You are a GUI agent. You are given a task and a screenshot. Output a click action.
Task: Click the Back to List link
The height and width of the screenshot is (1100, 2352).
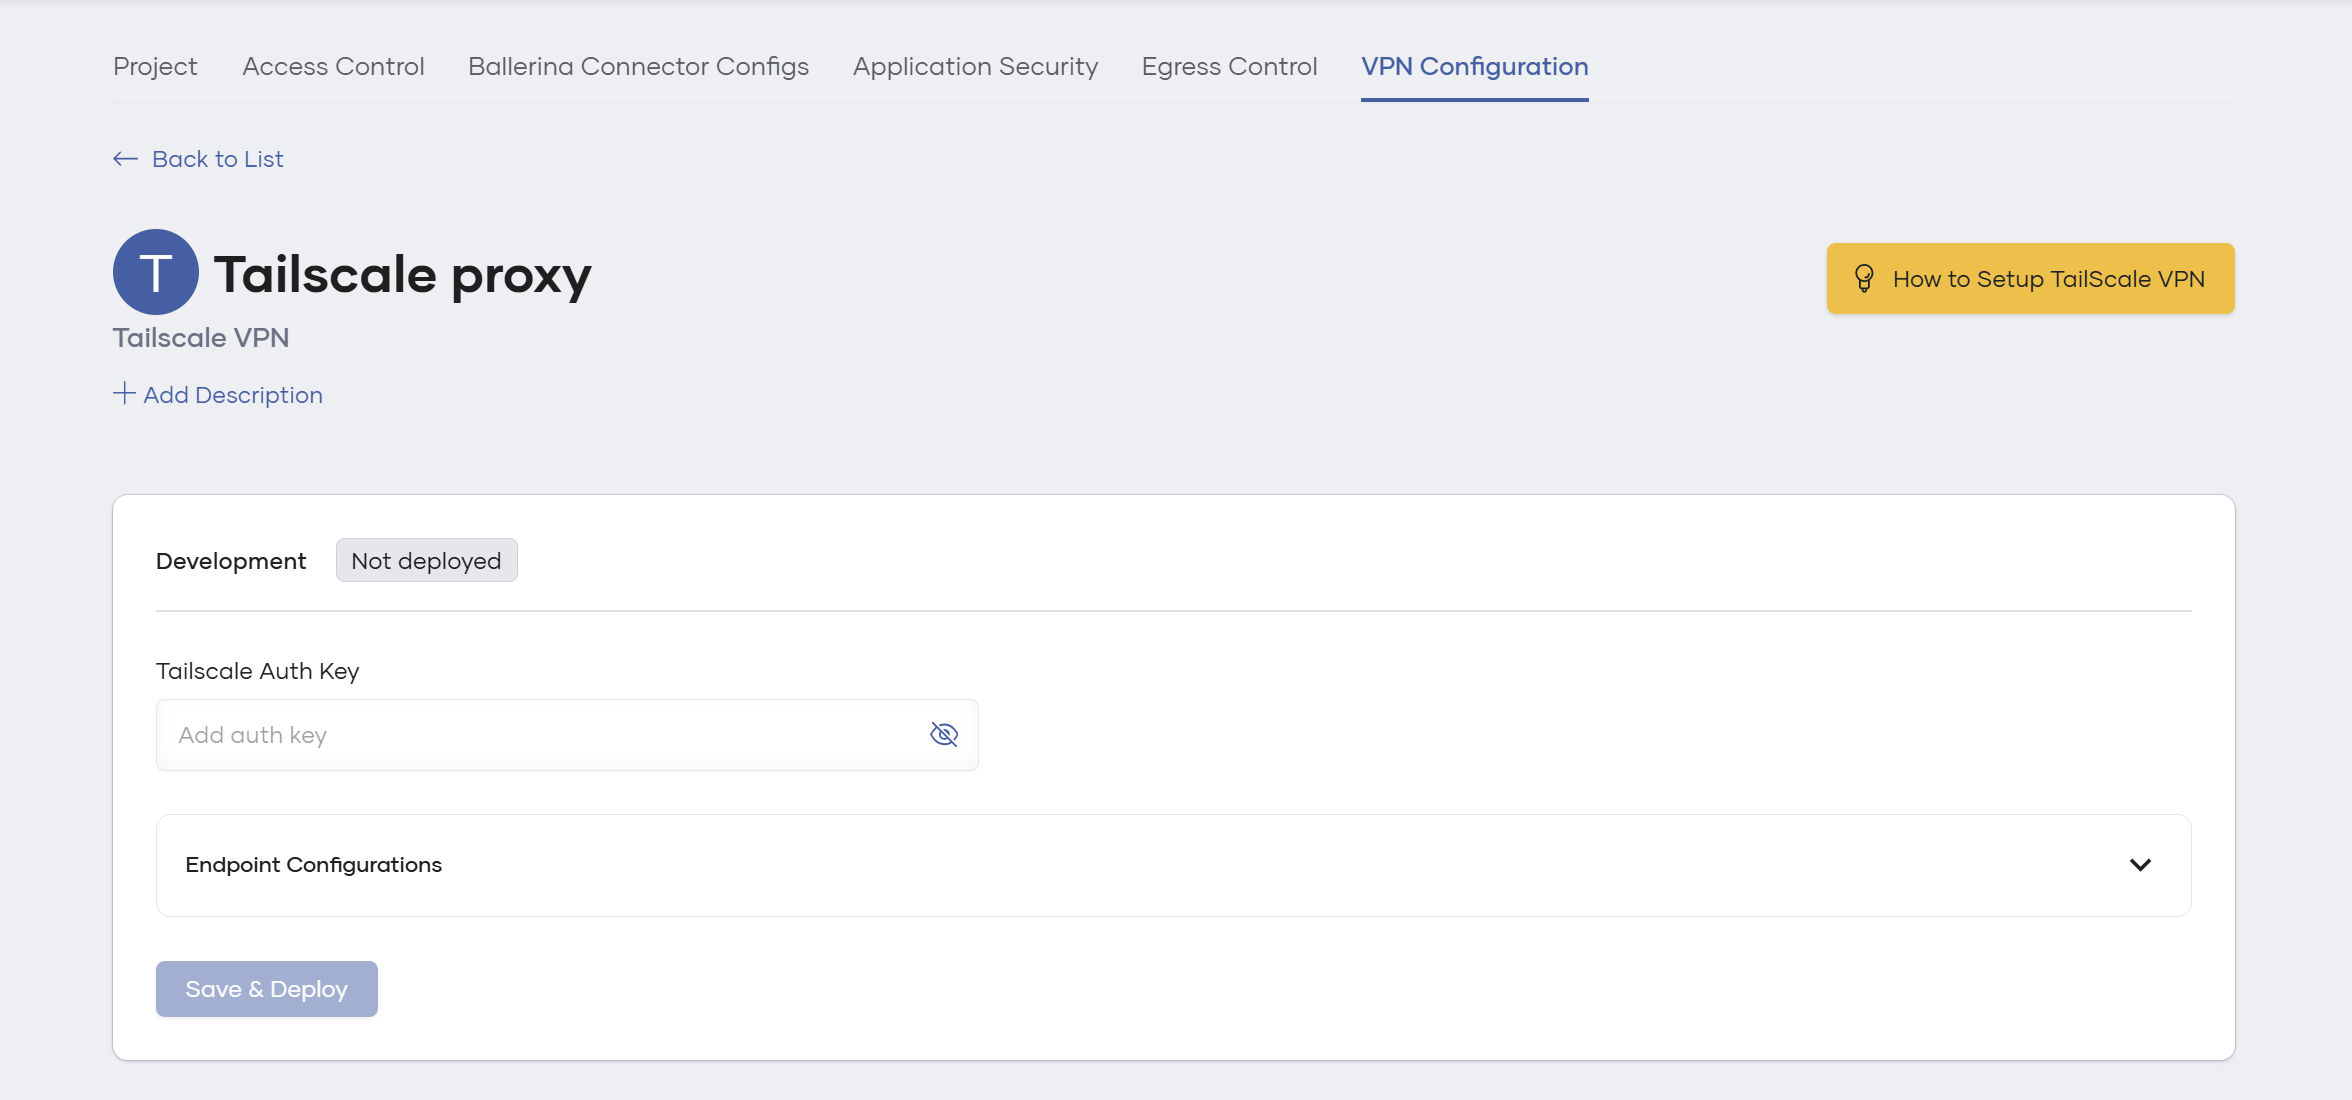coord(198,159)
